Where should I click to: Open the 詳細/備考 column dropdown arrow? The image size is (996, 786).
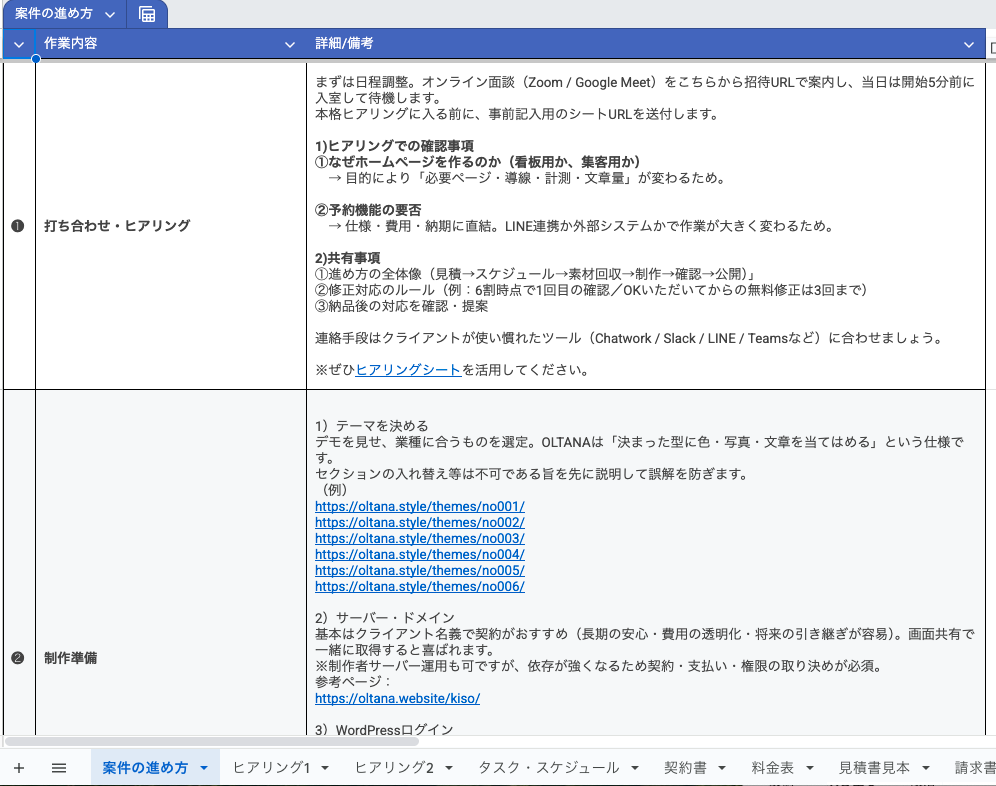coord(968,45)
